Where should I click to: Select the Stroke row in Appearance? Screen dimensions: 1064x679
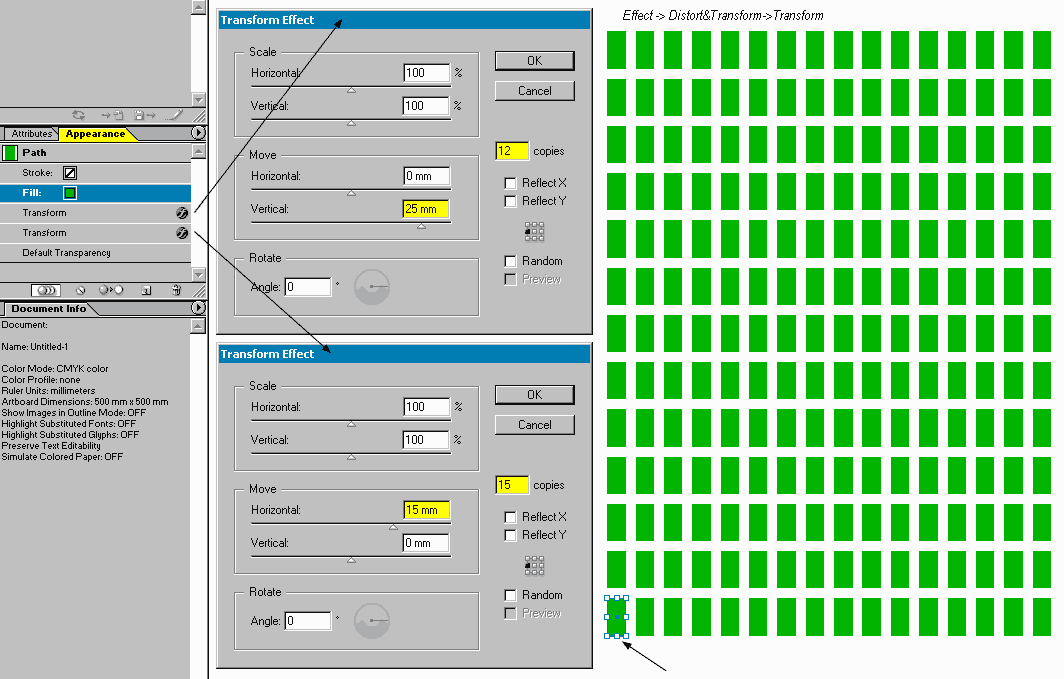coord(96,173)
